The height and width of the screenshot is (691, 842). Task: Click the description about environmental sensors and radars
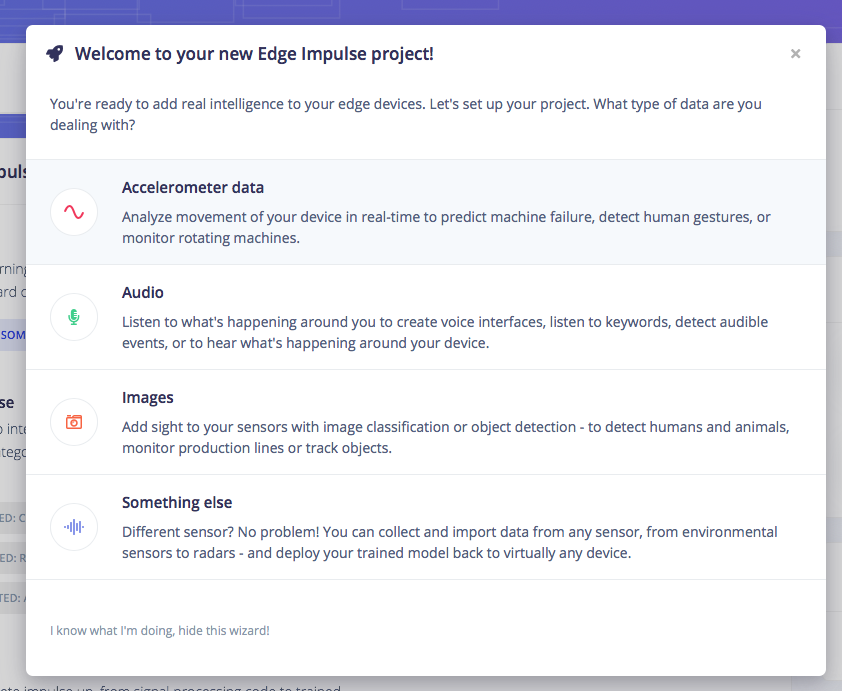[x=449, y=542]
